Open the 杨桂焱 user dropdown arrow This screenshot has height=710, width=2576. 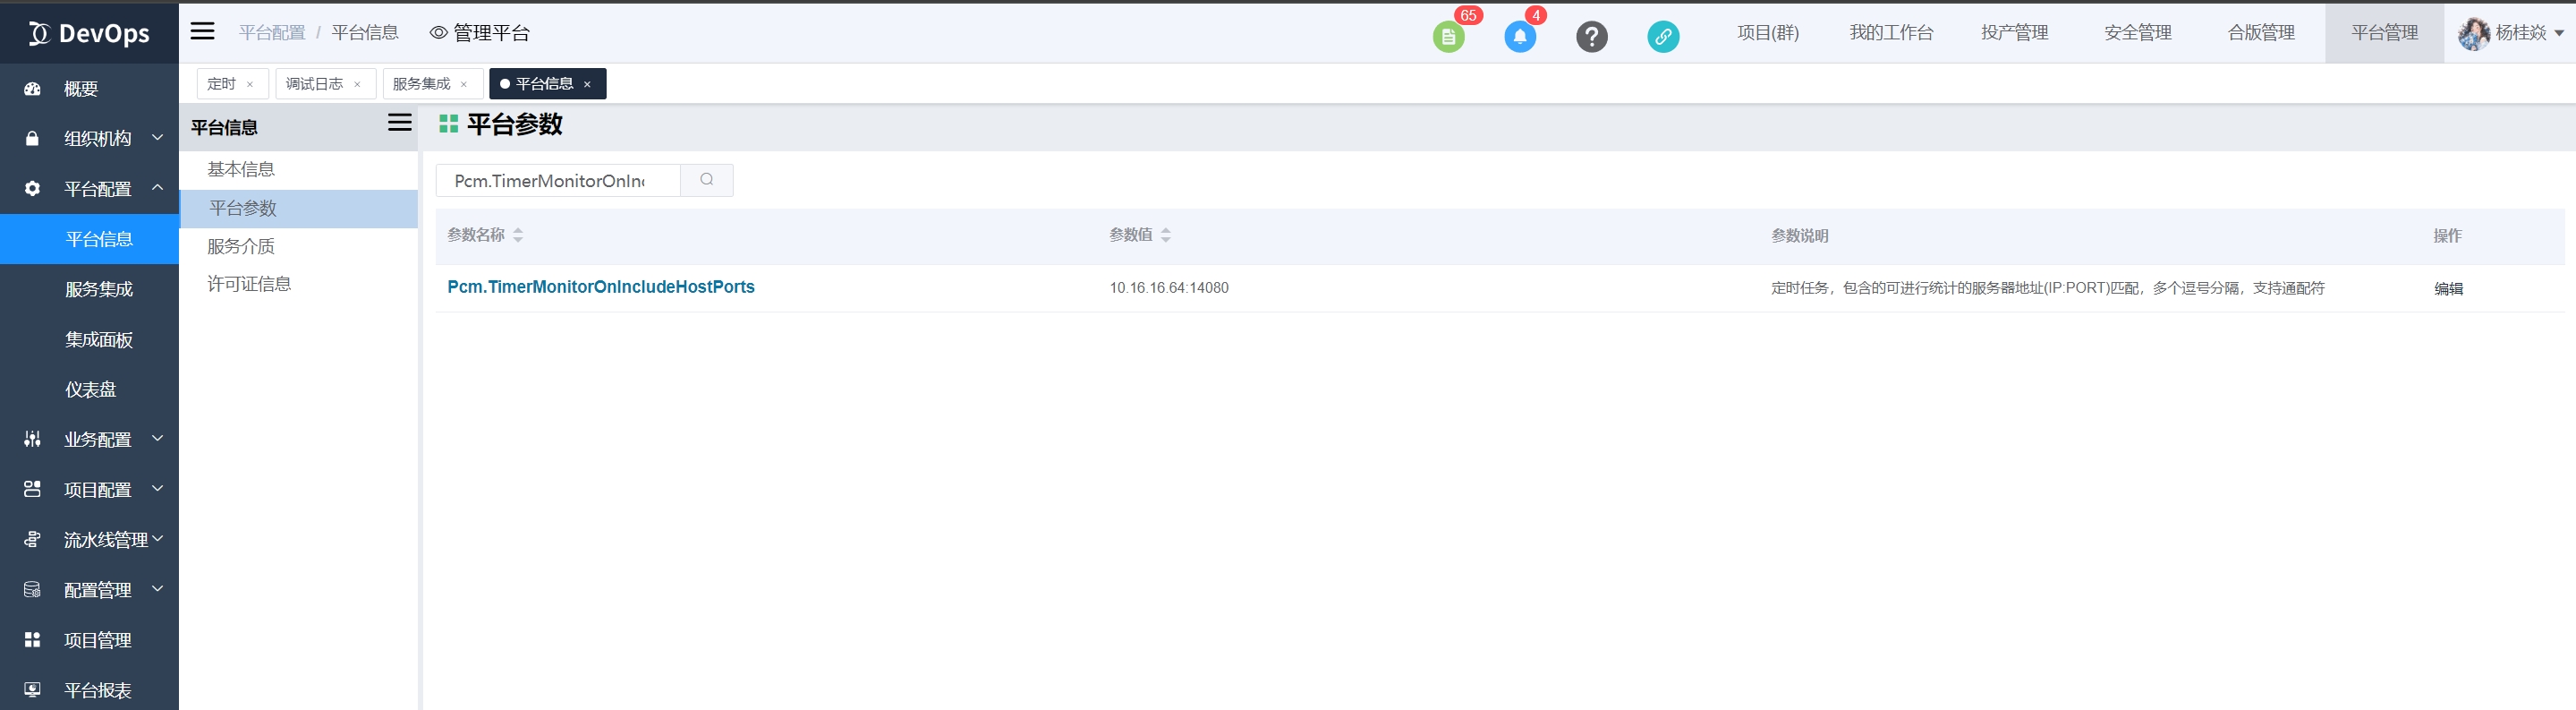coord(2559,34)
